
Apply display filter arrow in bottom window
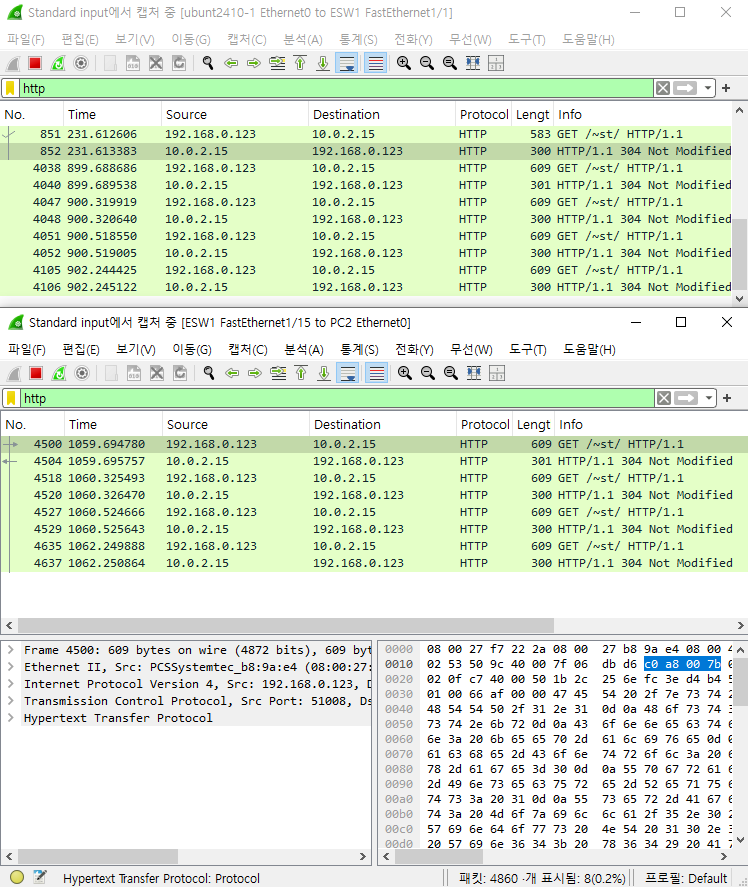[x=686, y=398]
